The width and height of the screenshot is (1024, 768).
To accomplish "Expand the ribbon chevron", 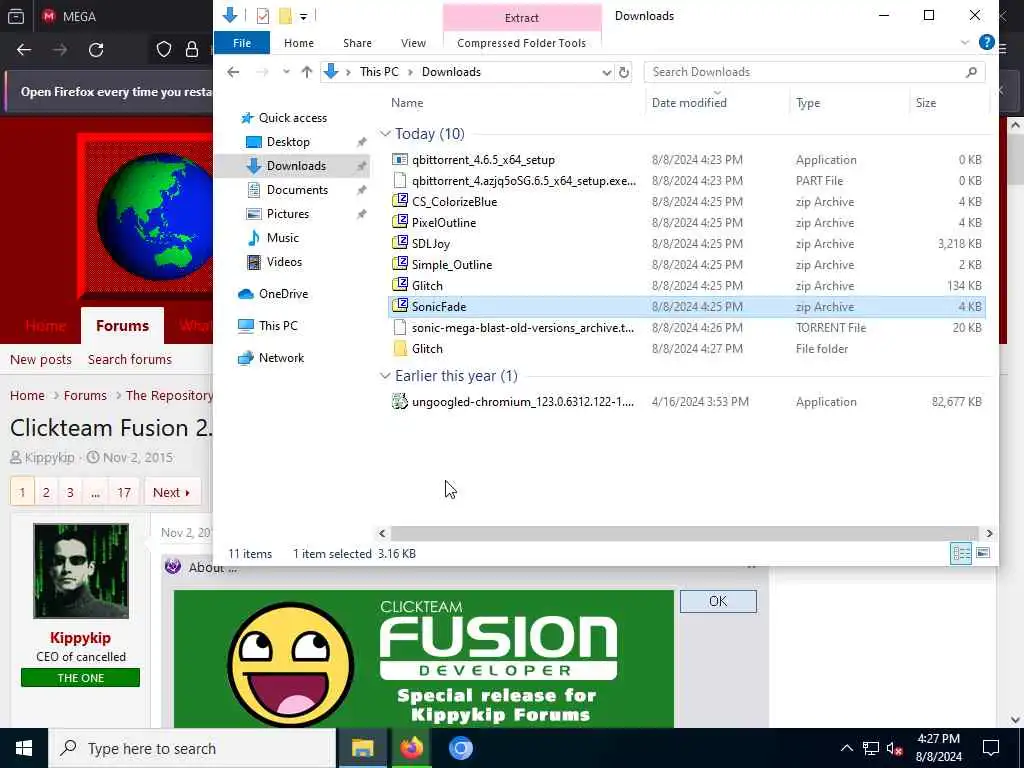I will point(965,42).
